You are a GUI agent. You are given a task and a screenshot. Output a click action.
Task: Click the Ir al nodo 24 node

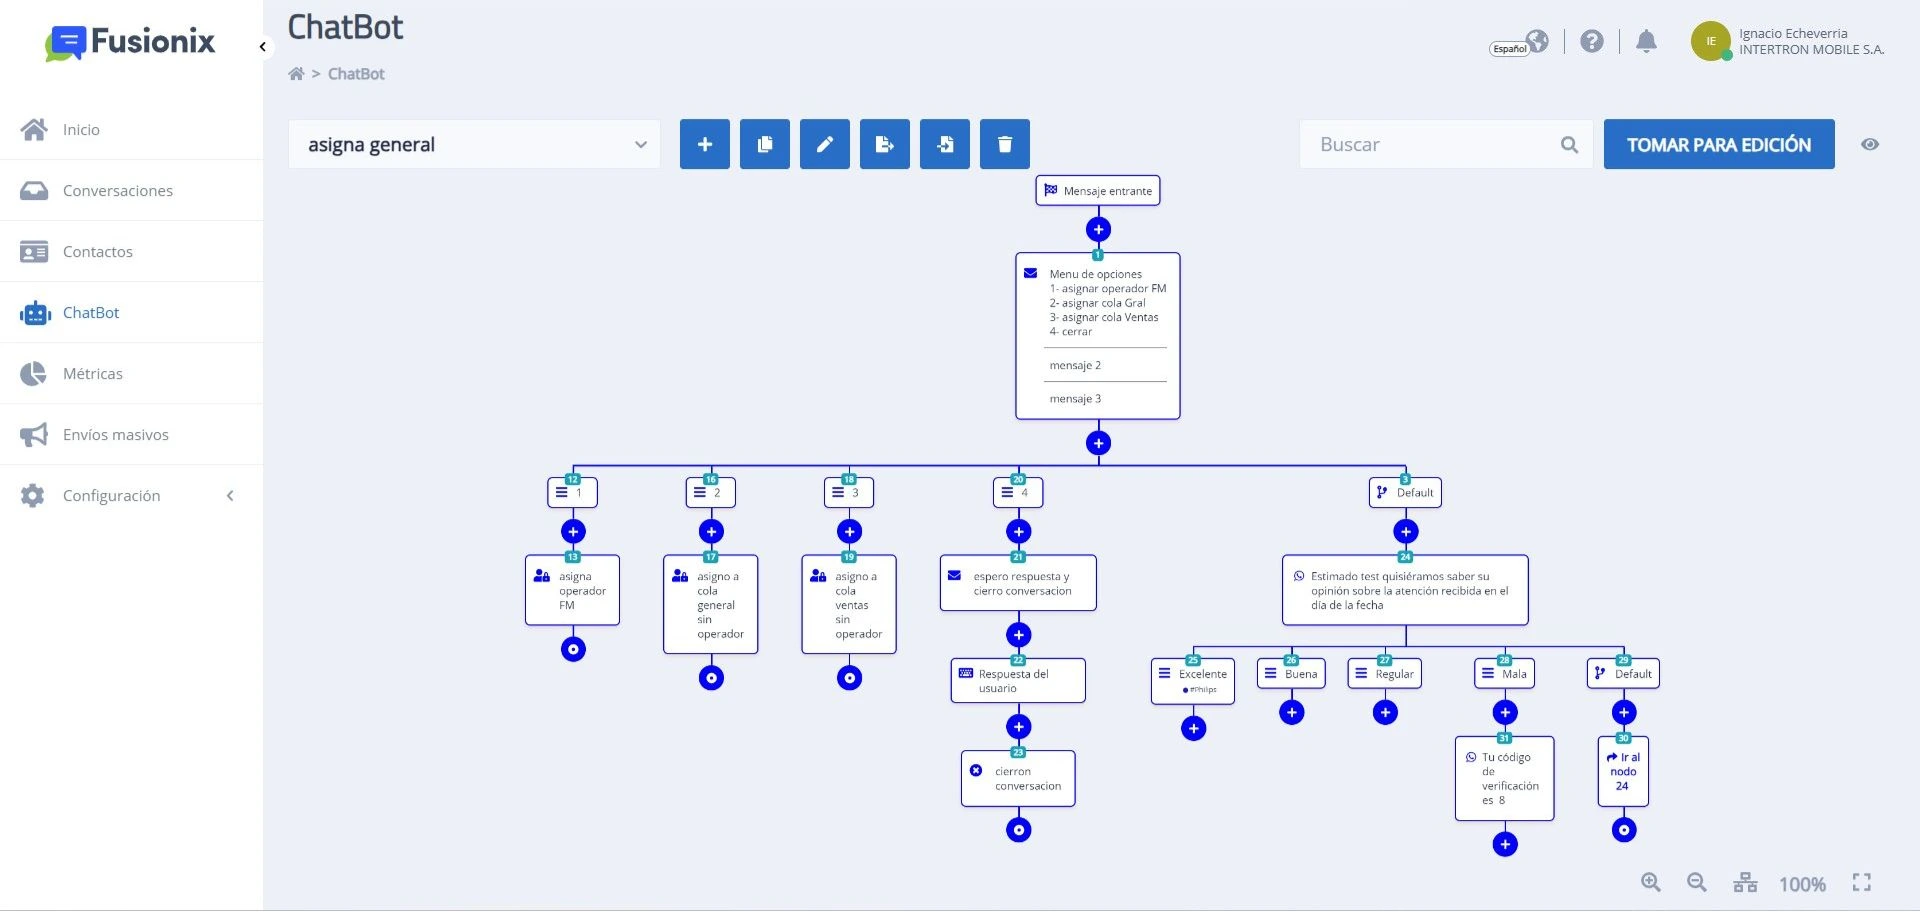click(x=1623, y=772)
